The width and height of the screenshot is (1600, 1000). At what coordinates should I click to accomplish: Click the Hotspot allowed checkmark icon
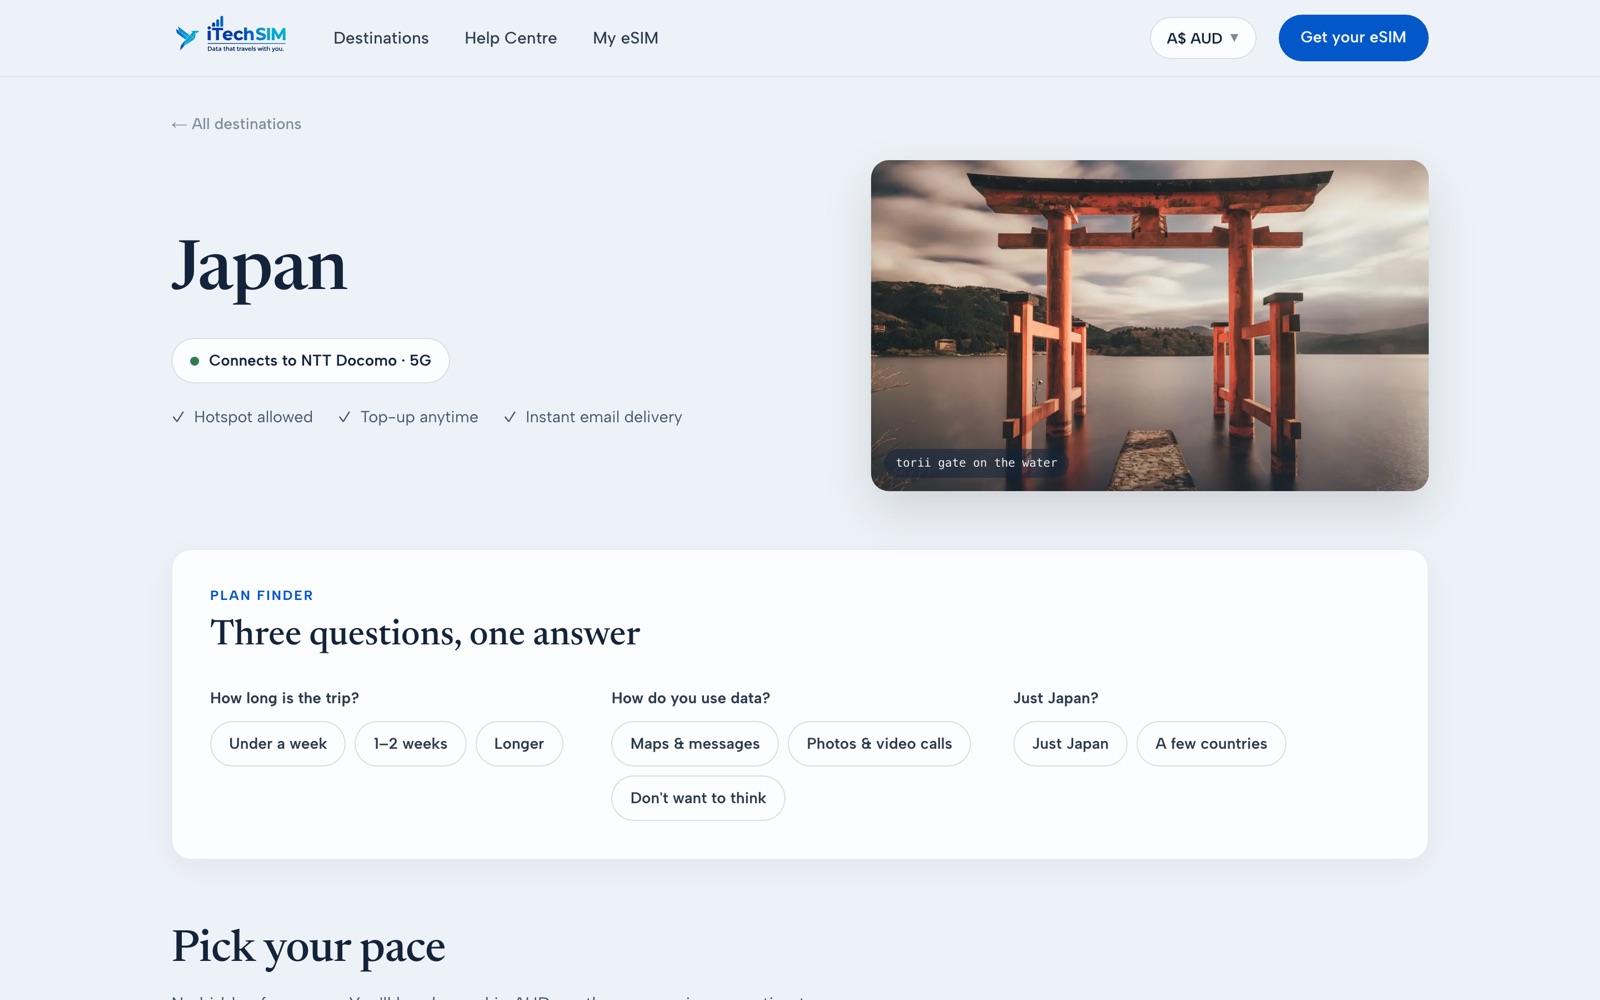coord(178,417)
